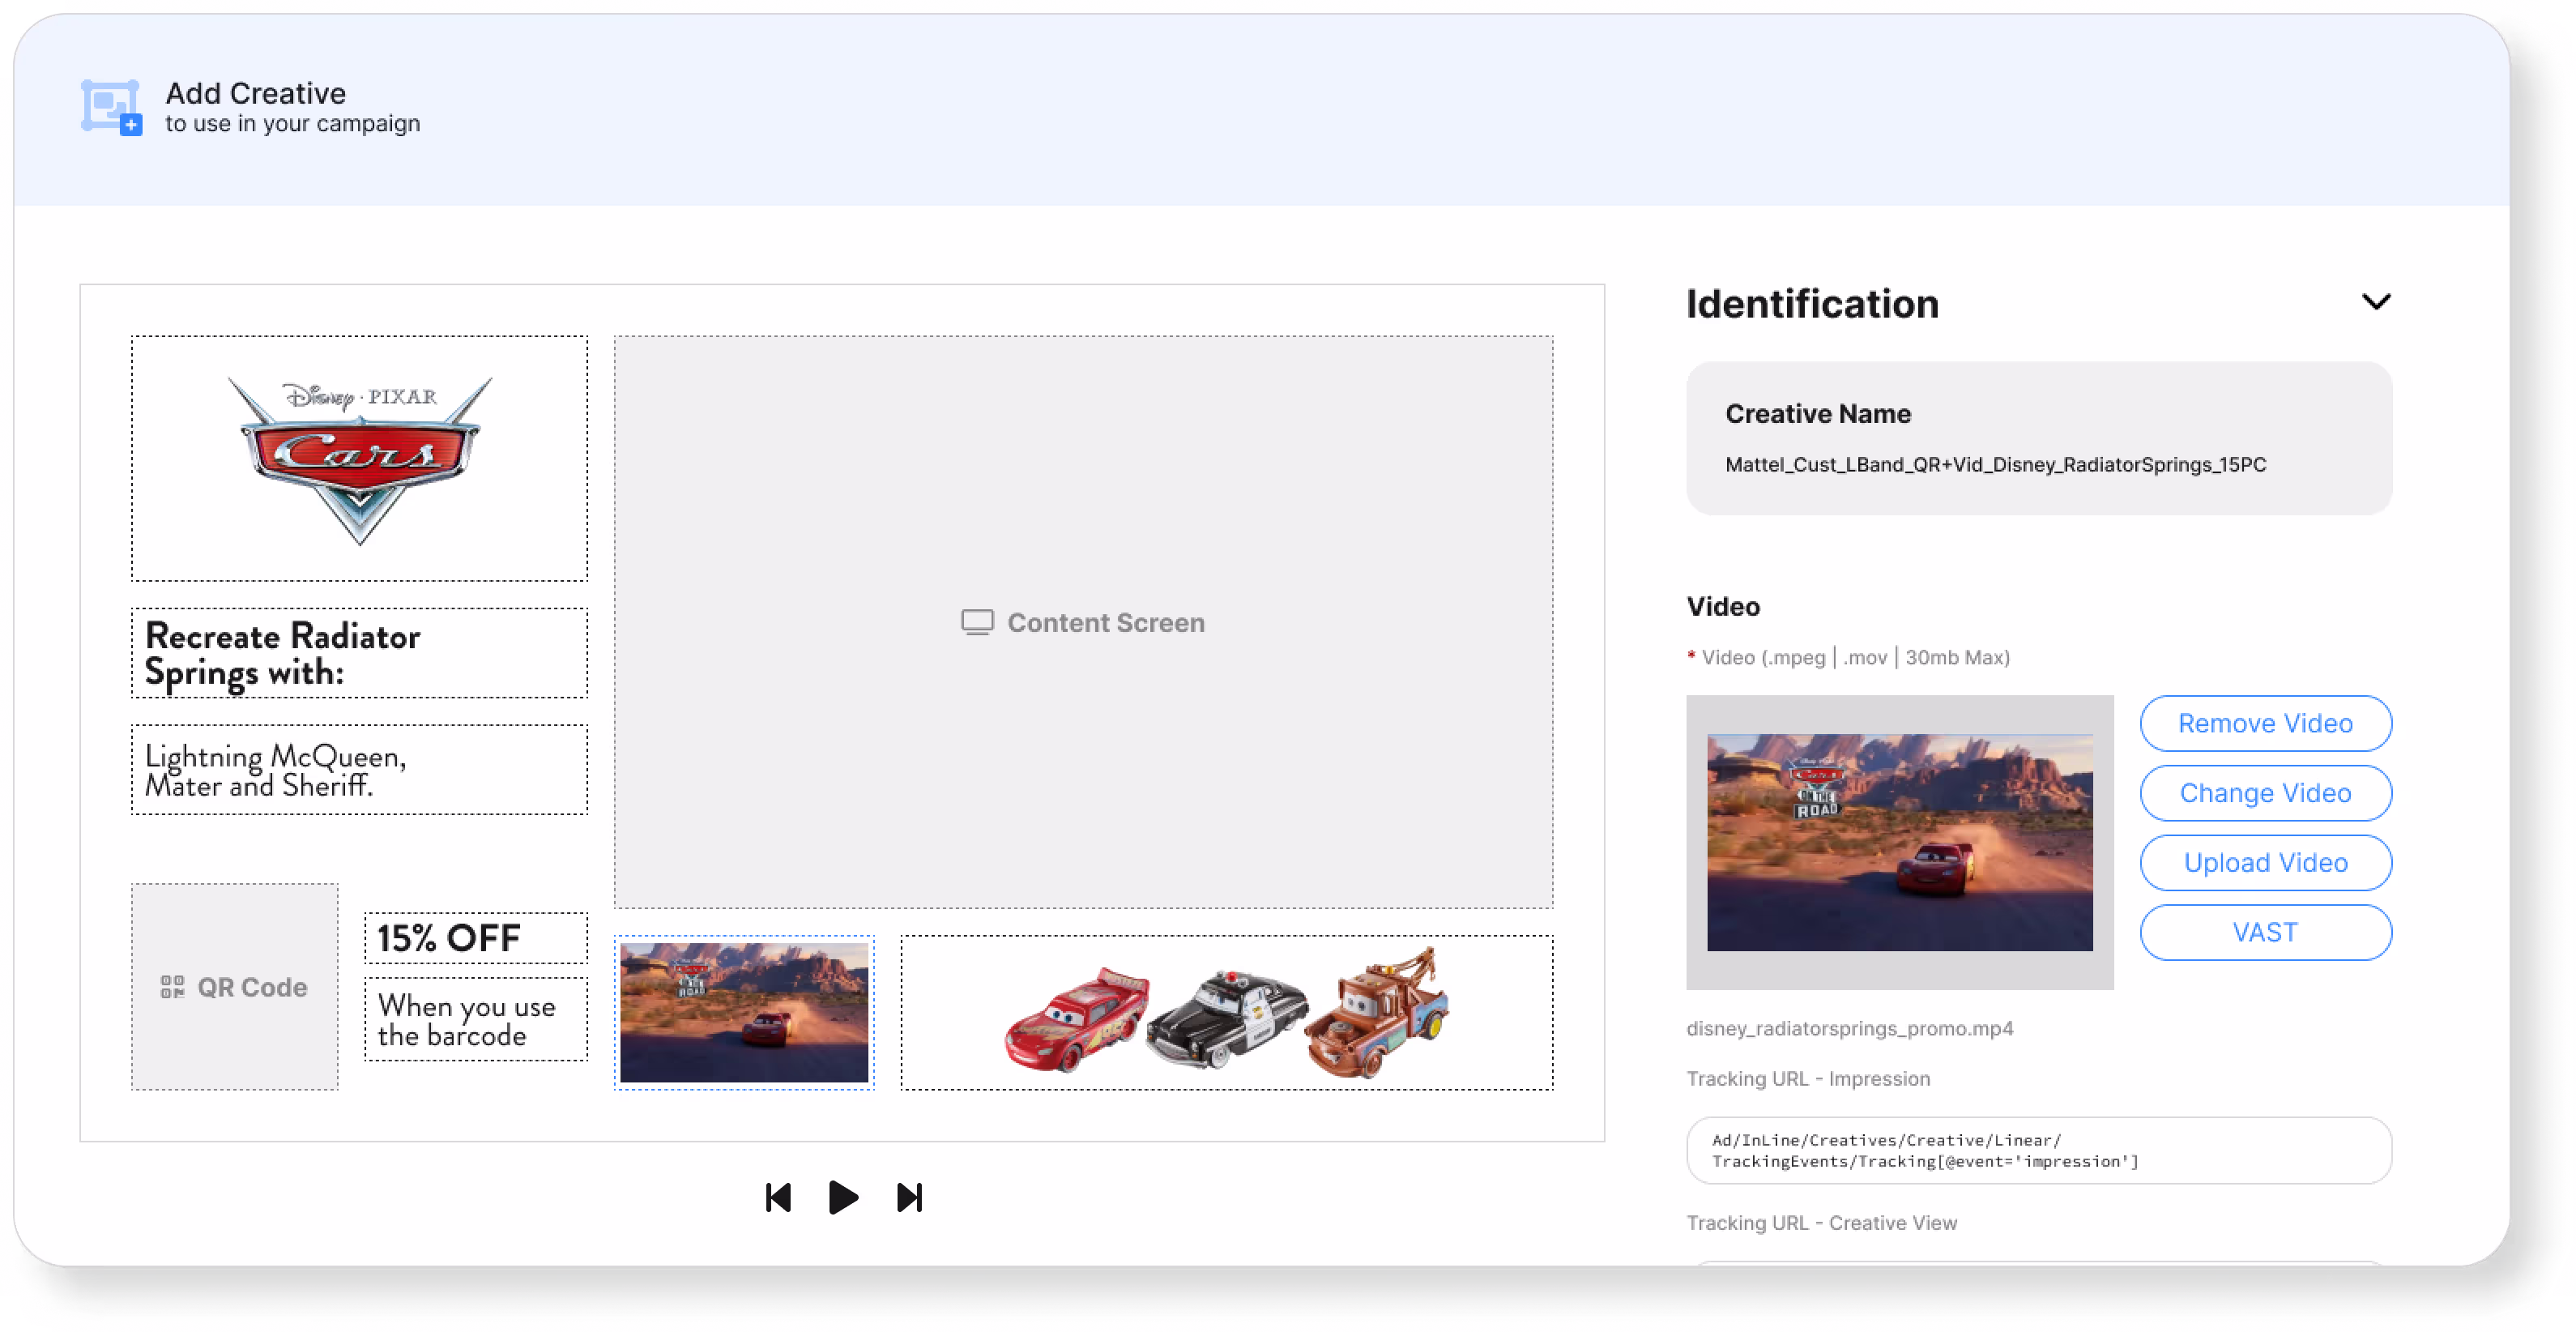Select the QR Code placeholder
The image size is (2576, 1332).
click(x=234, y=987)
